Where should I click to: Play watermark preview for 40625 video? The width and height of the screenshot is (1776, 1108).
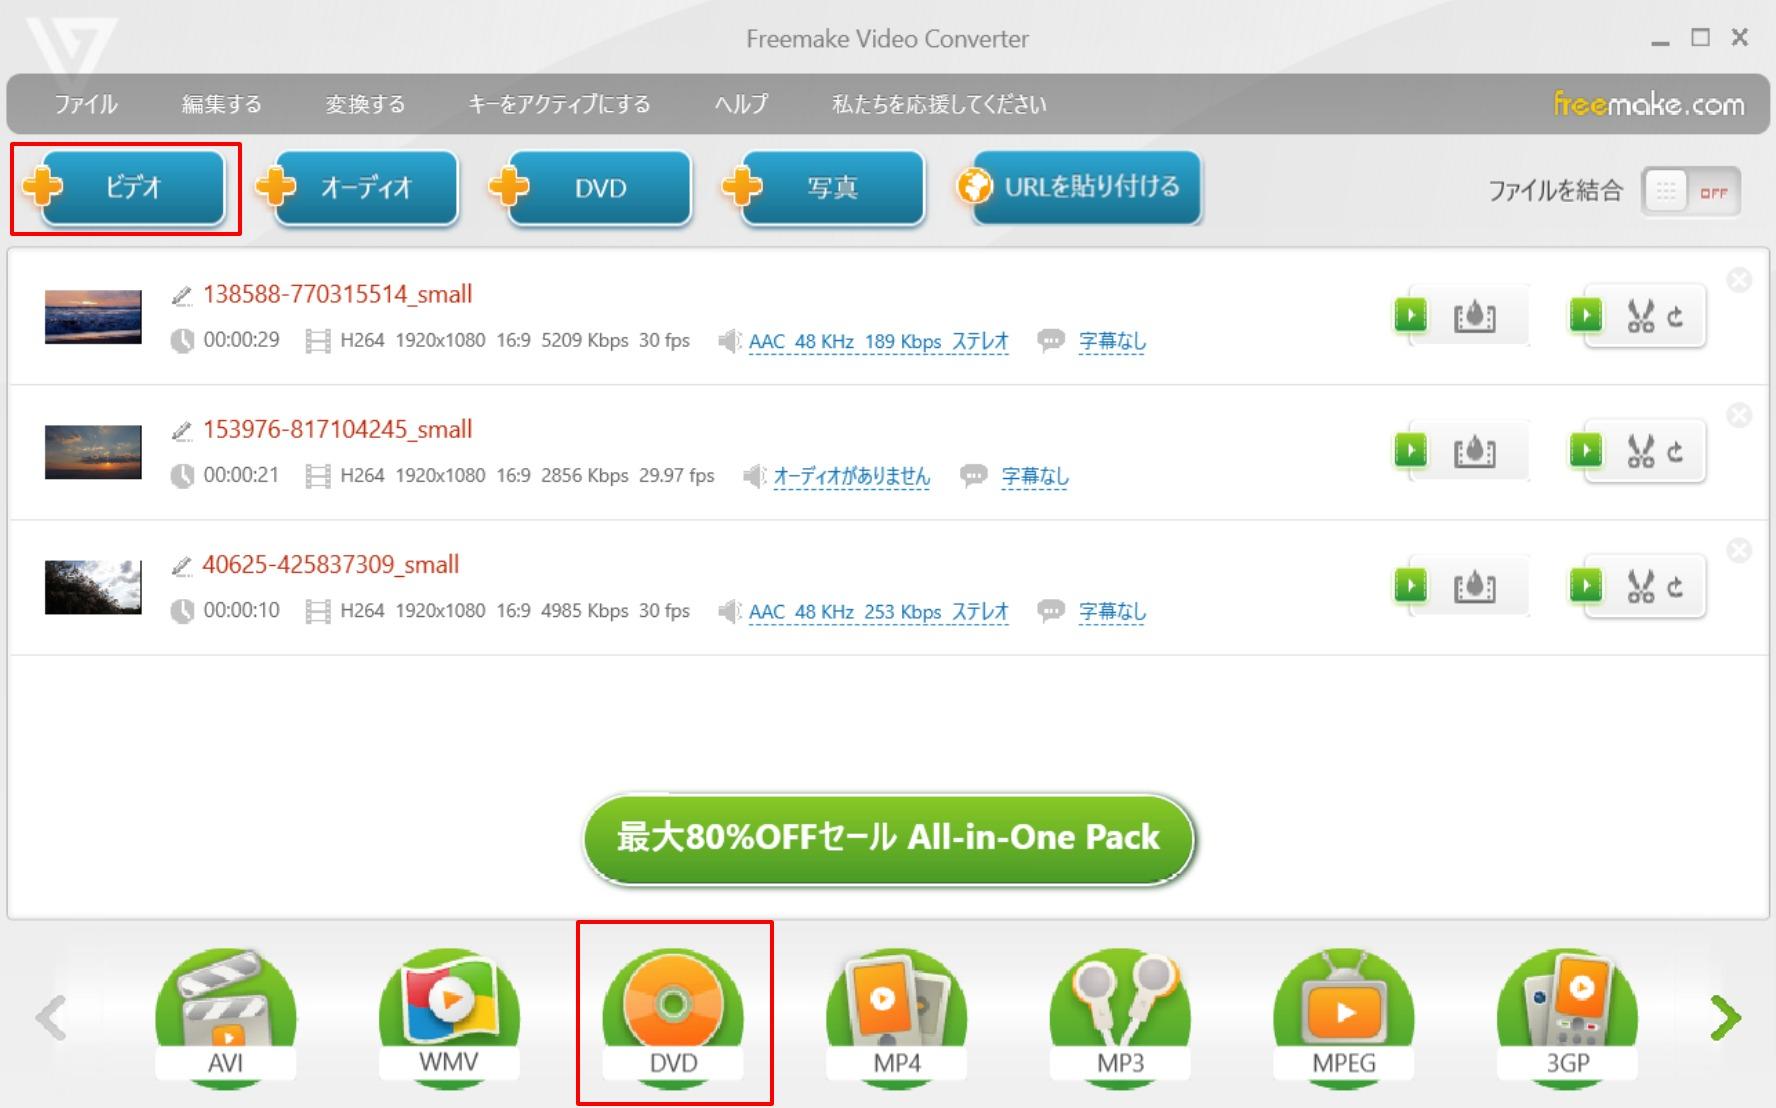(x=1411, y=586)
